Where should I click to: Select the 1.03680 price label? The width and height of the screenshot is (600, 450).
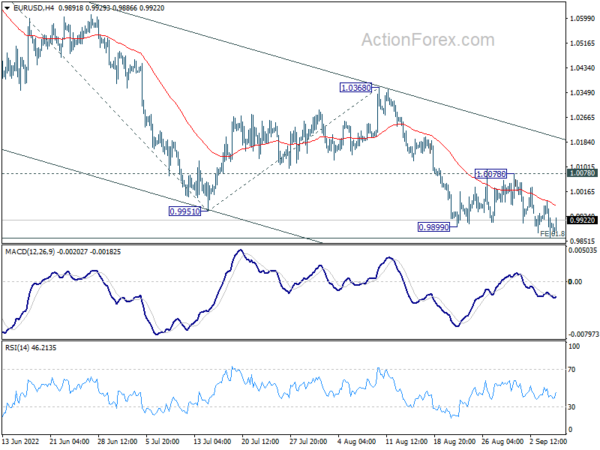[x=356, y=88]
